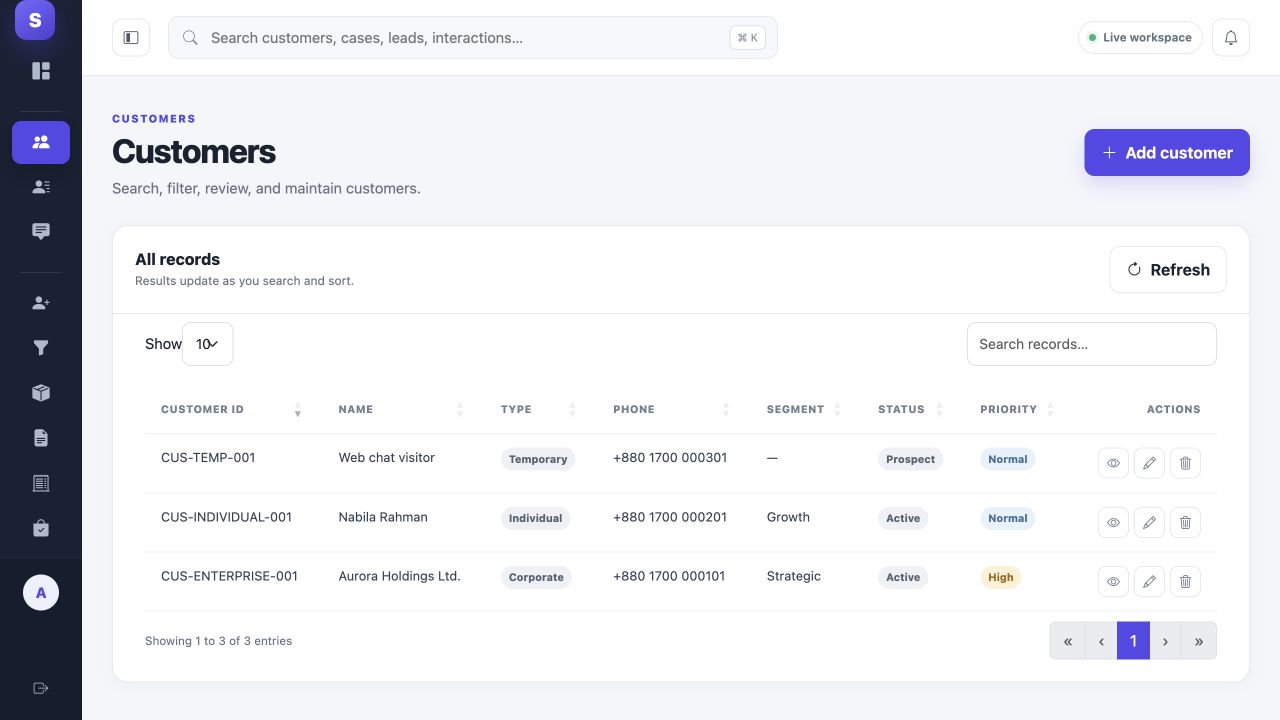
Task: Open the Show entries count dropdown
Action: (208, 344)
